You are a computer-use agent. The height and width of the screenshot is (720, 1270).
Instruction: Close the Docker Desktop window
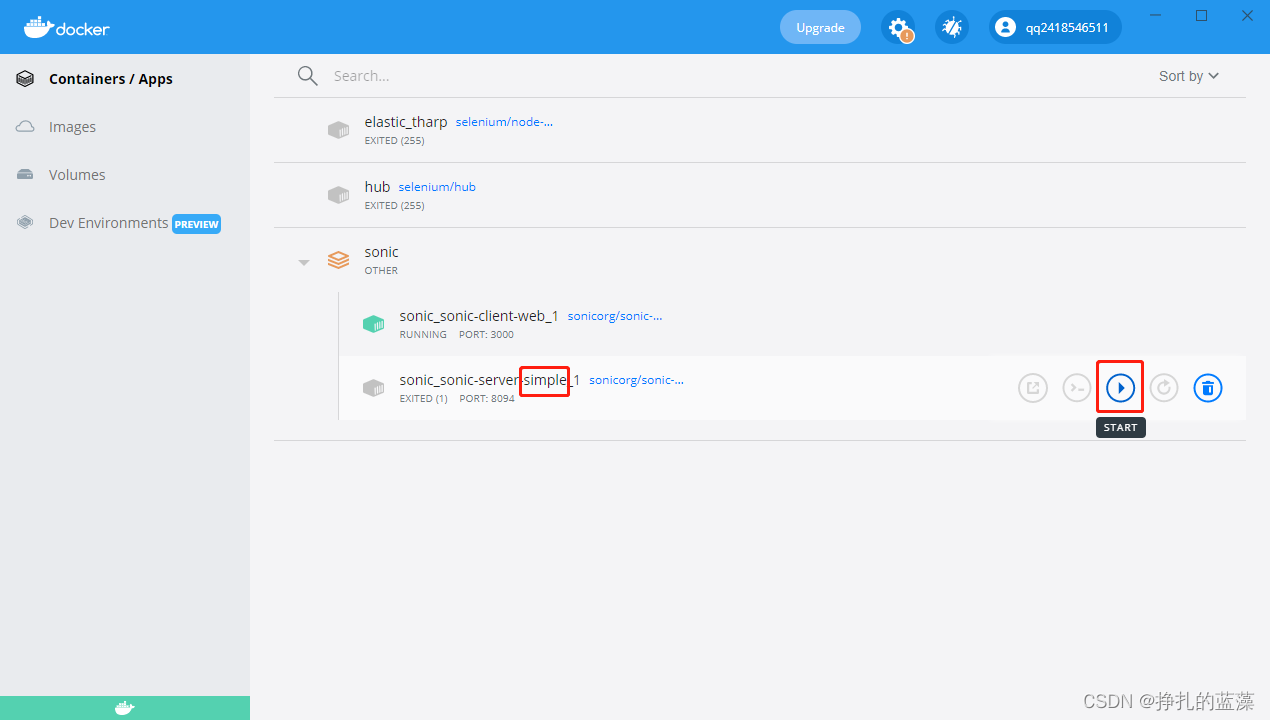(1247, 15)
